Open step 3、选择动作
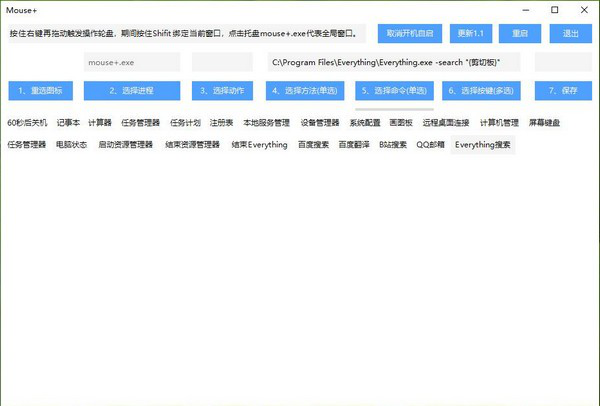This screenshot has width=600, height=406. (222, 91)
